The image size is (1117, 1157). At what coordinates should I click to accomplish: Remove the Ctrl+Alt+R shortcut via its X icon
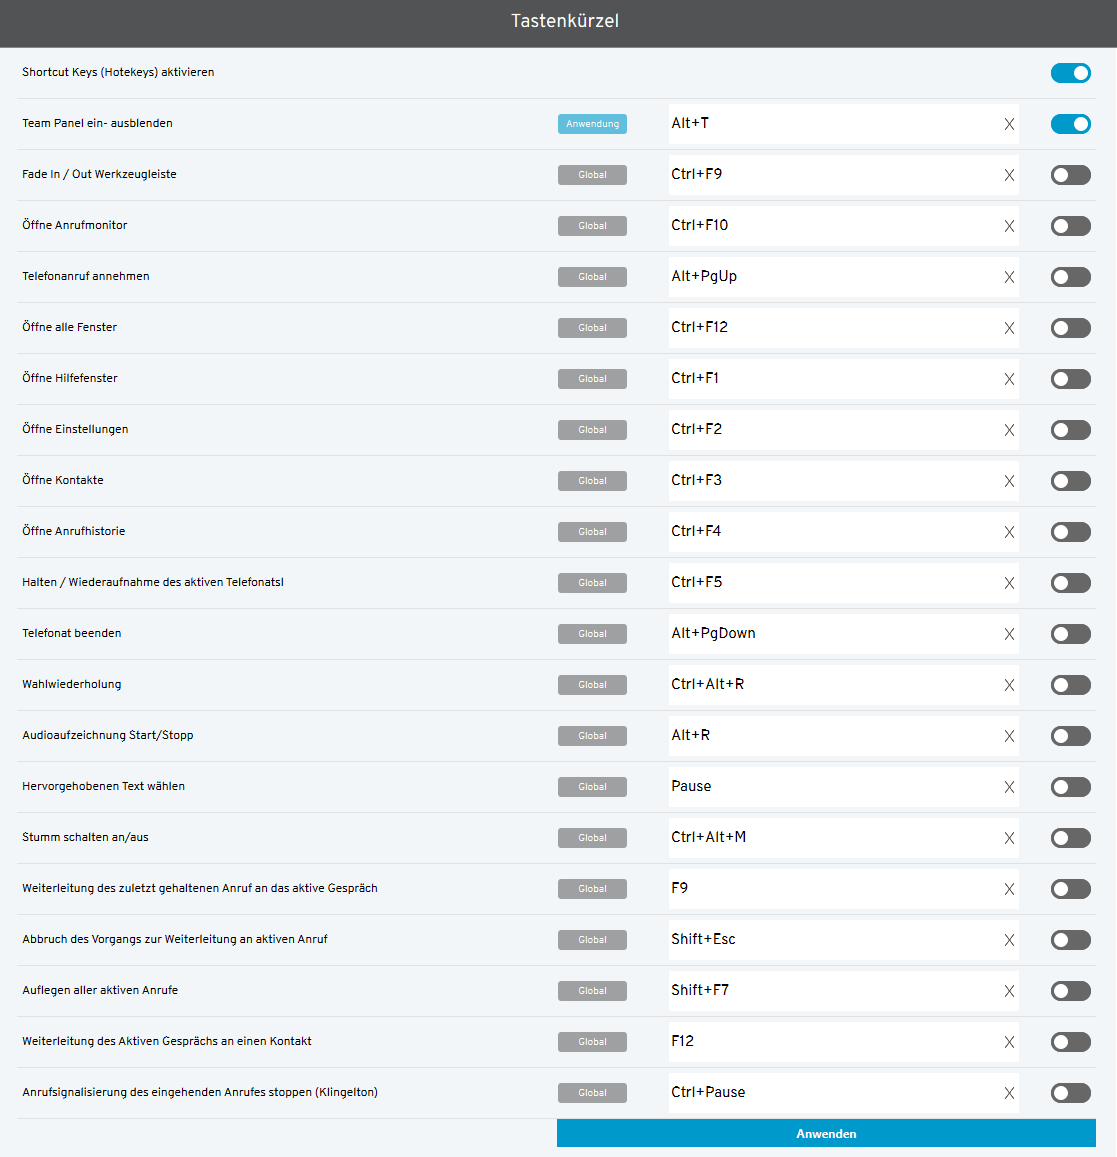coord(1009,685)
